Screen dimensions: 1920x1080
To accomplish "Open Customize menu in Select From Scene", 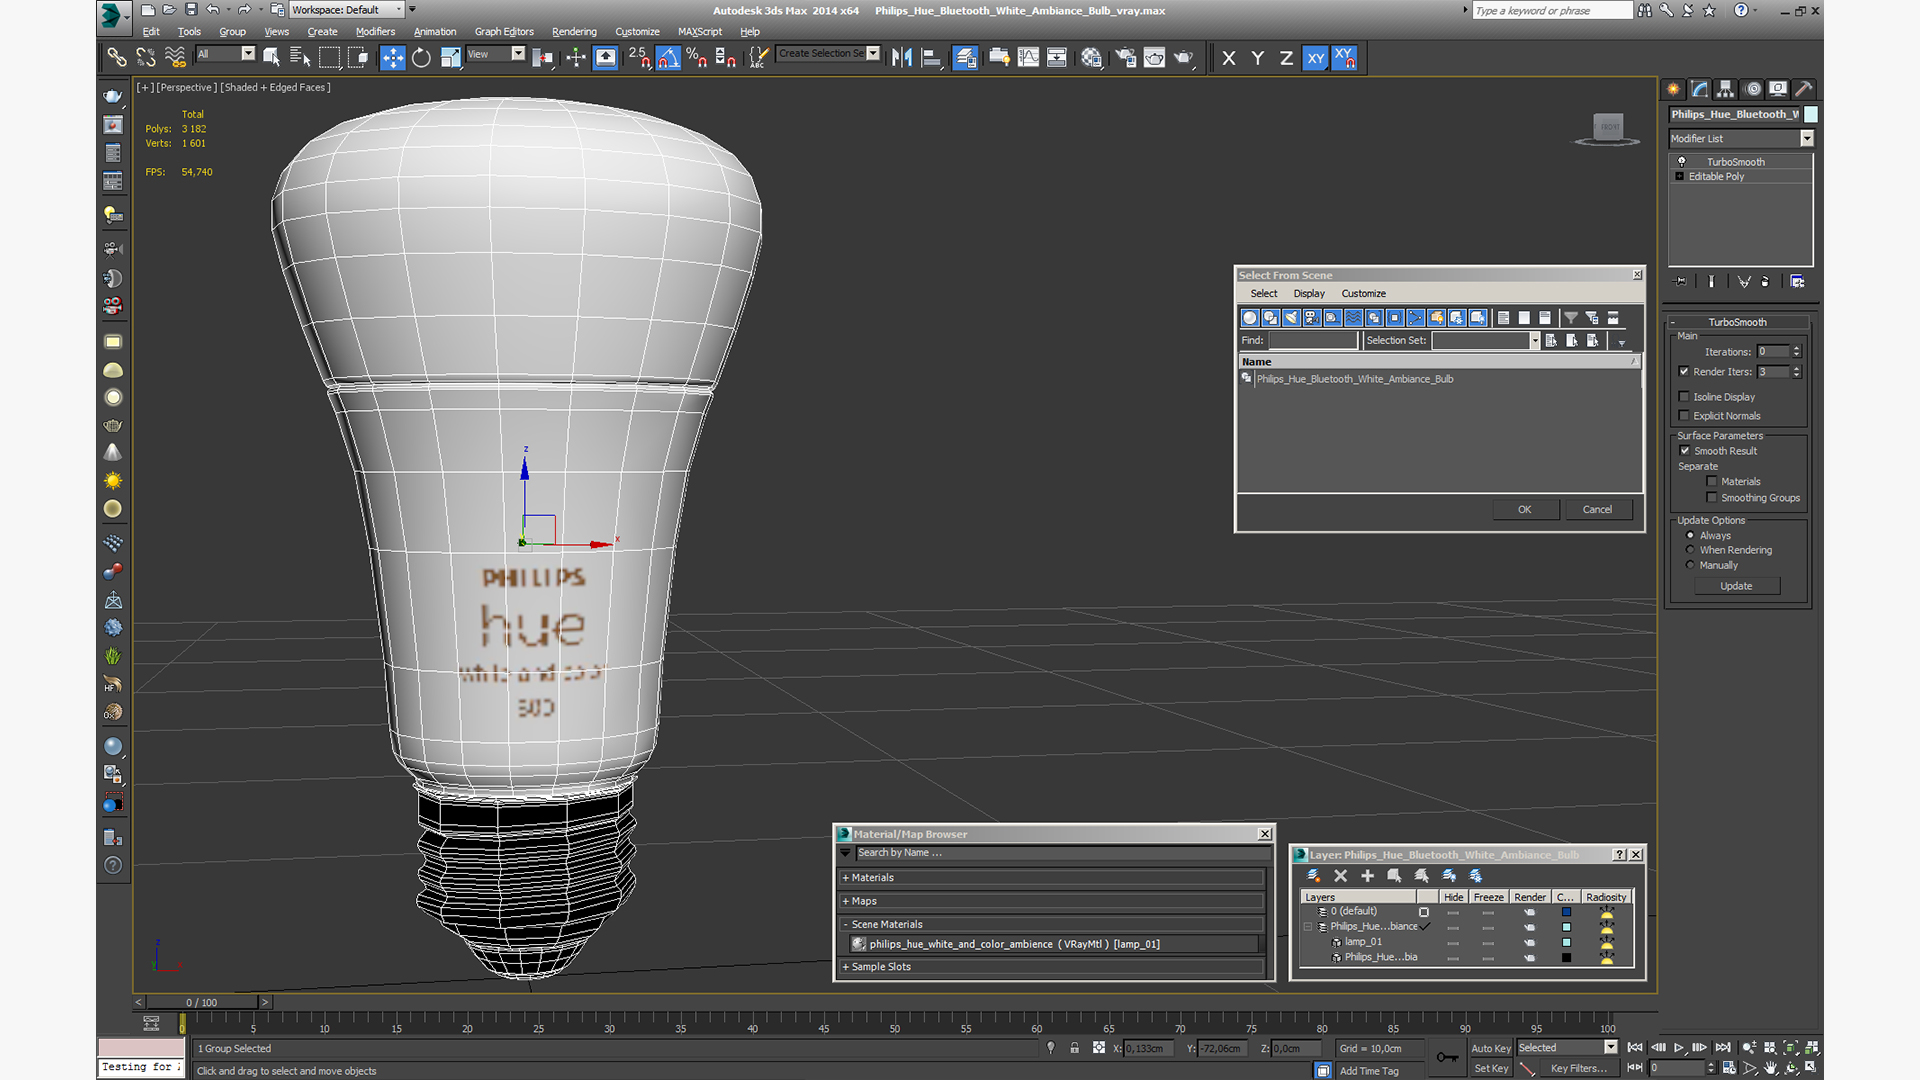I will [x=1363, y=294].
